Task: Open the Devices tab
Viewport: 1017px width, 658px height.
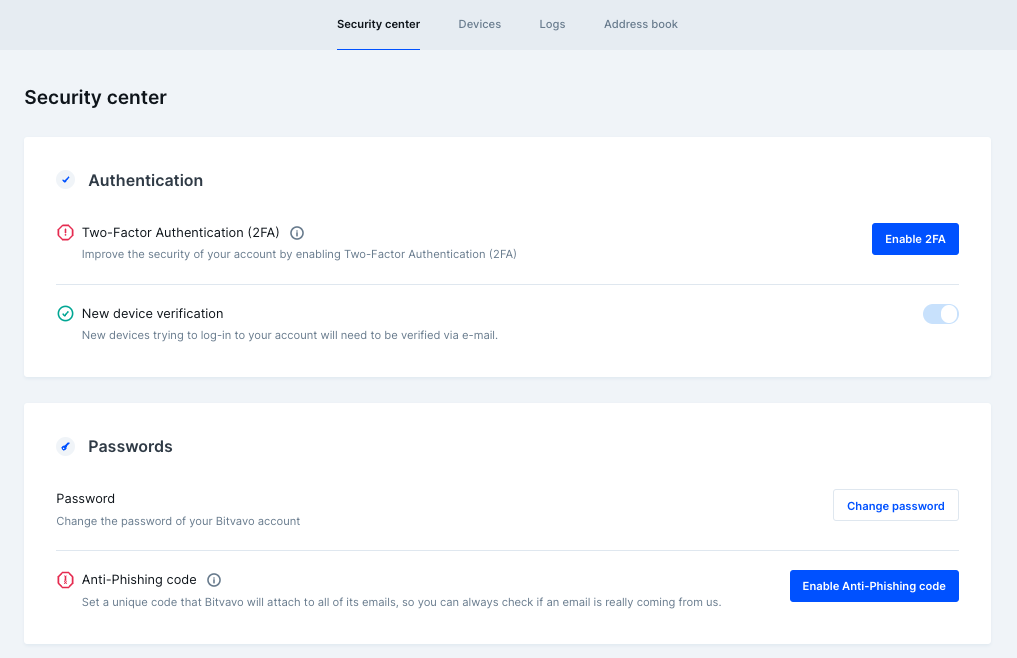Action: point(479,24)
